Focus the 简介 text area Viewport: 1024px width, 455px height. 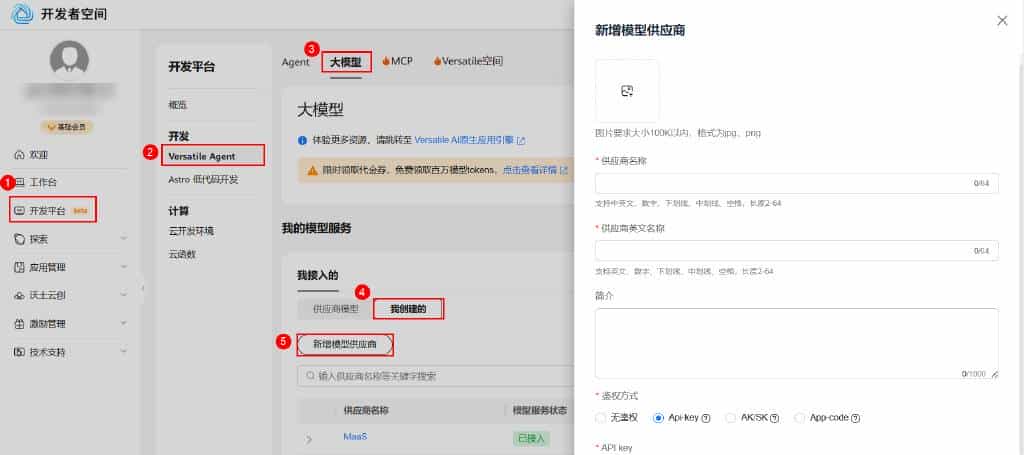[796, 344]
